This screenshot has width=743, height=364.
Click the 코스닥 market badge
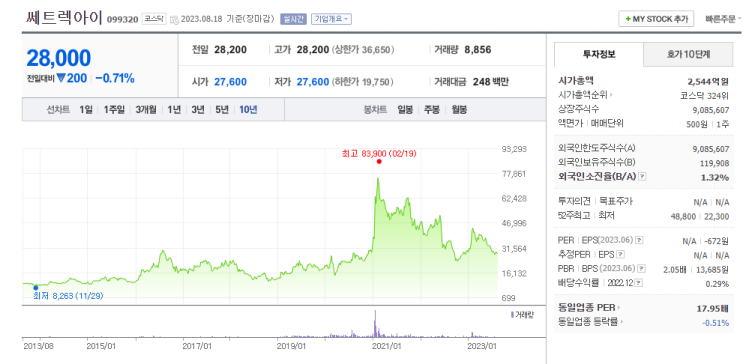(x=154, y=19)
